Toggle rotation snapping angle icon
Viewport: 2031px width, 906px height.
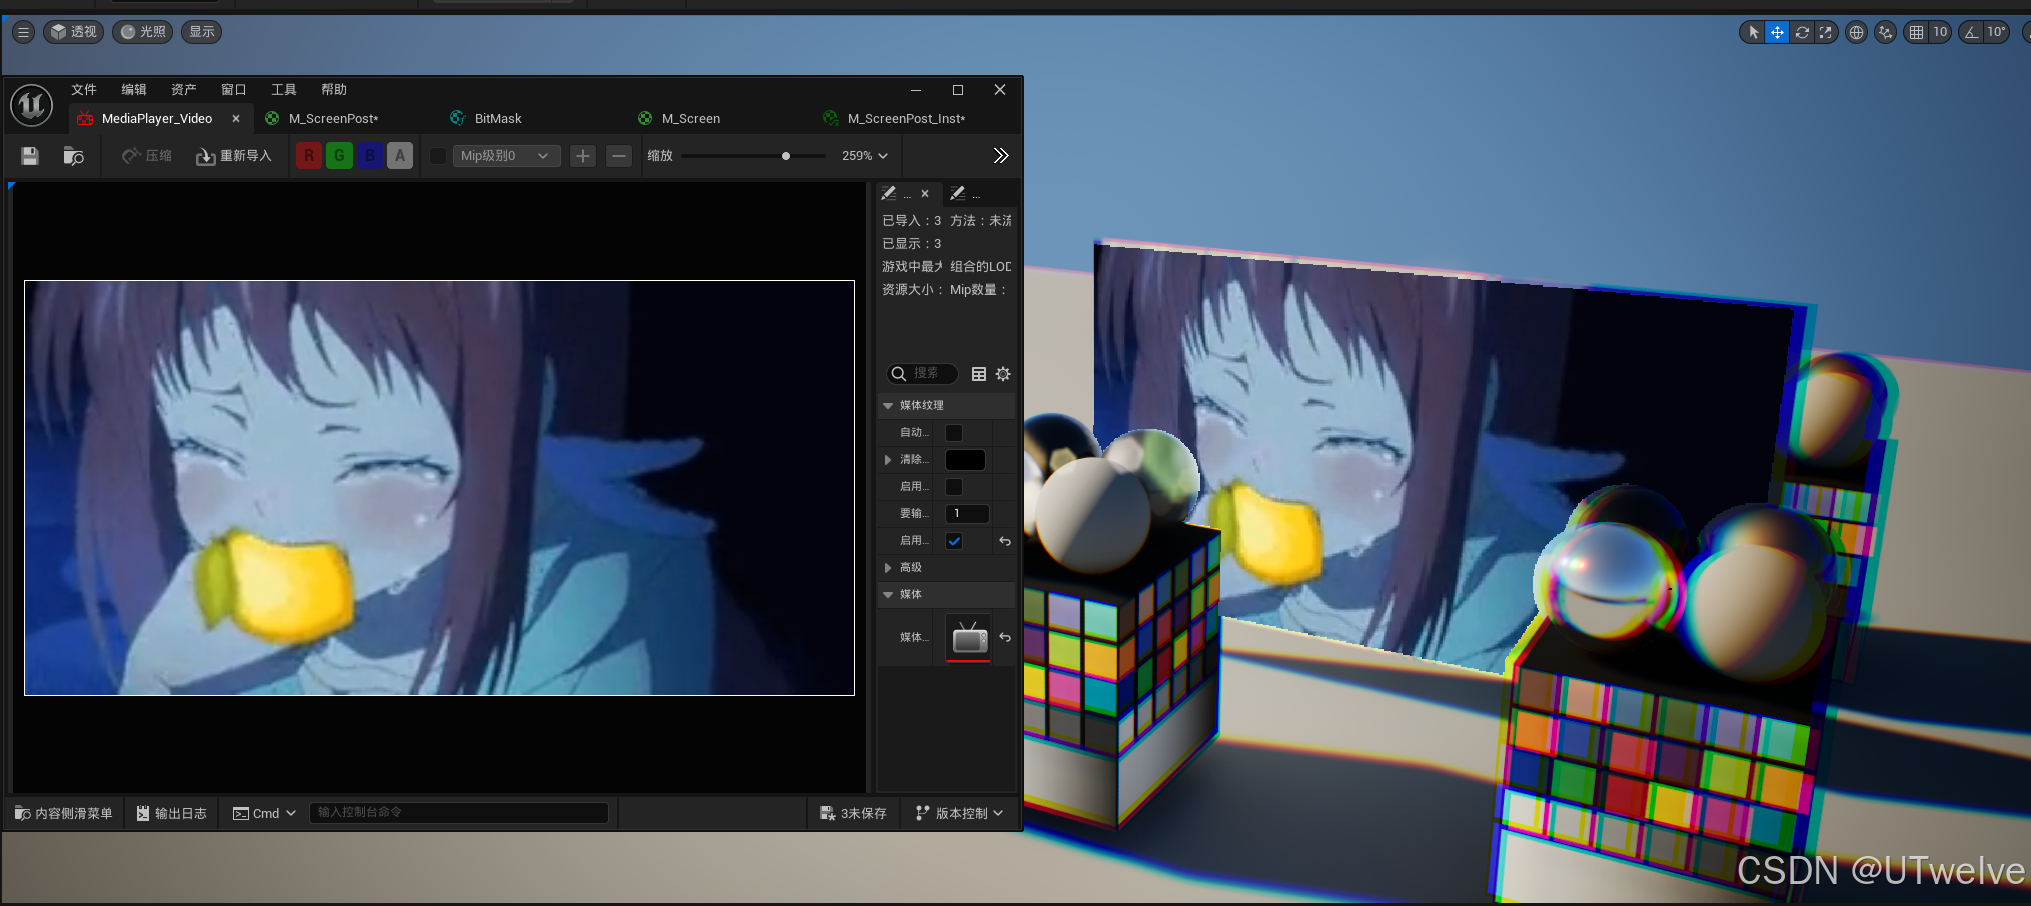[1971, 32]
